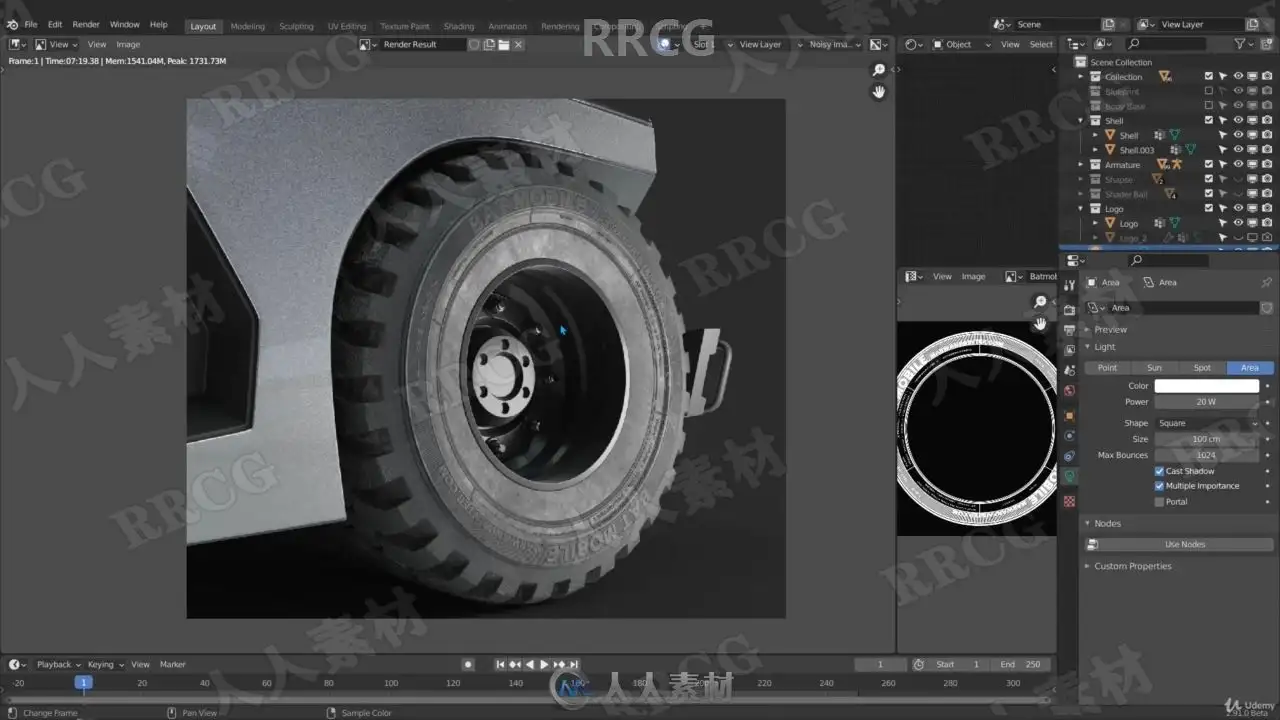Image resolution: width=1280 pixels, height=720 pixels.
Task: Uncheck the Shell collection exclude checkbox
Action: 1209,121
